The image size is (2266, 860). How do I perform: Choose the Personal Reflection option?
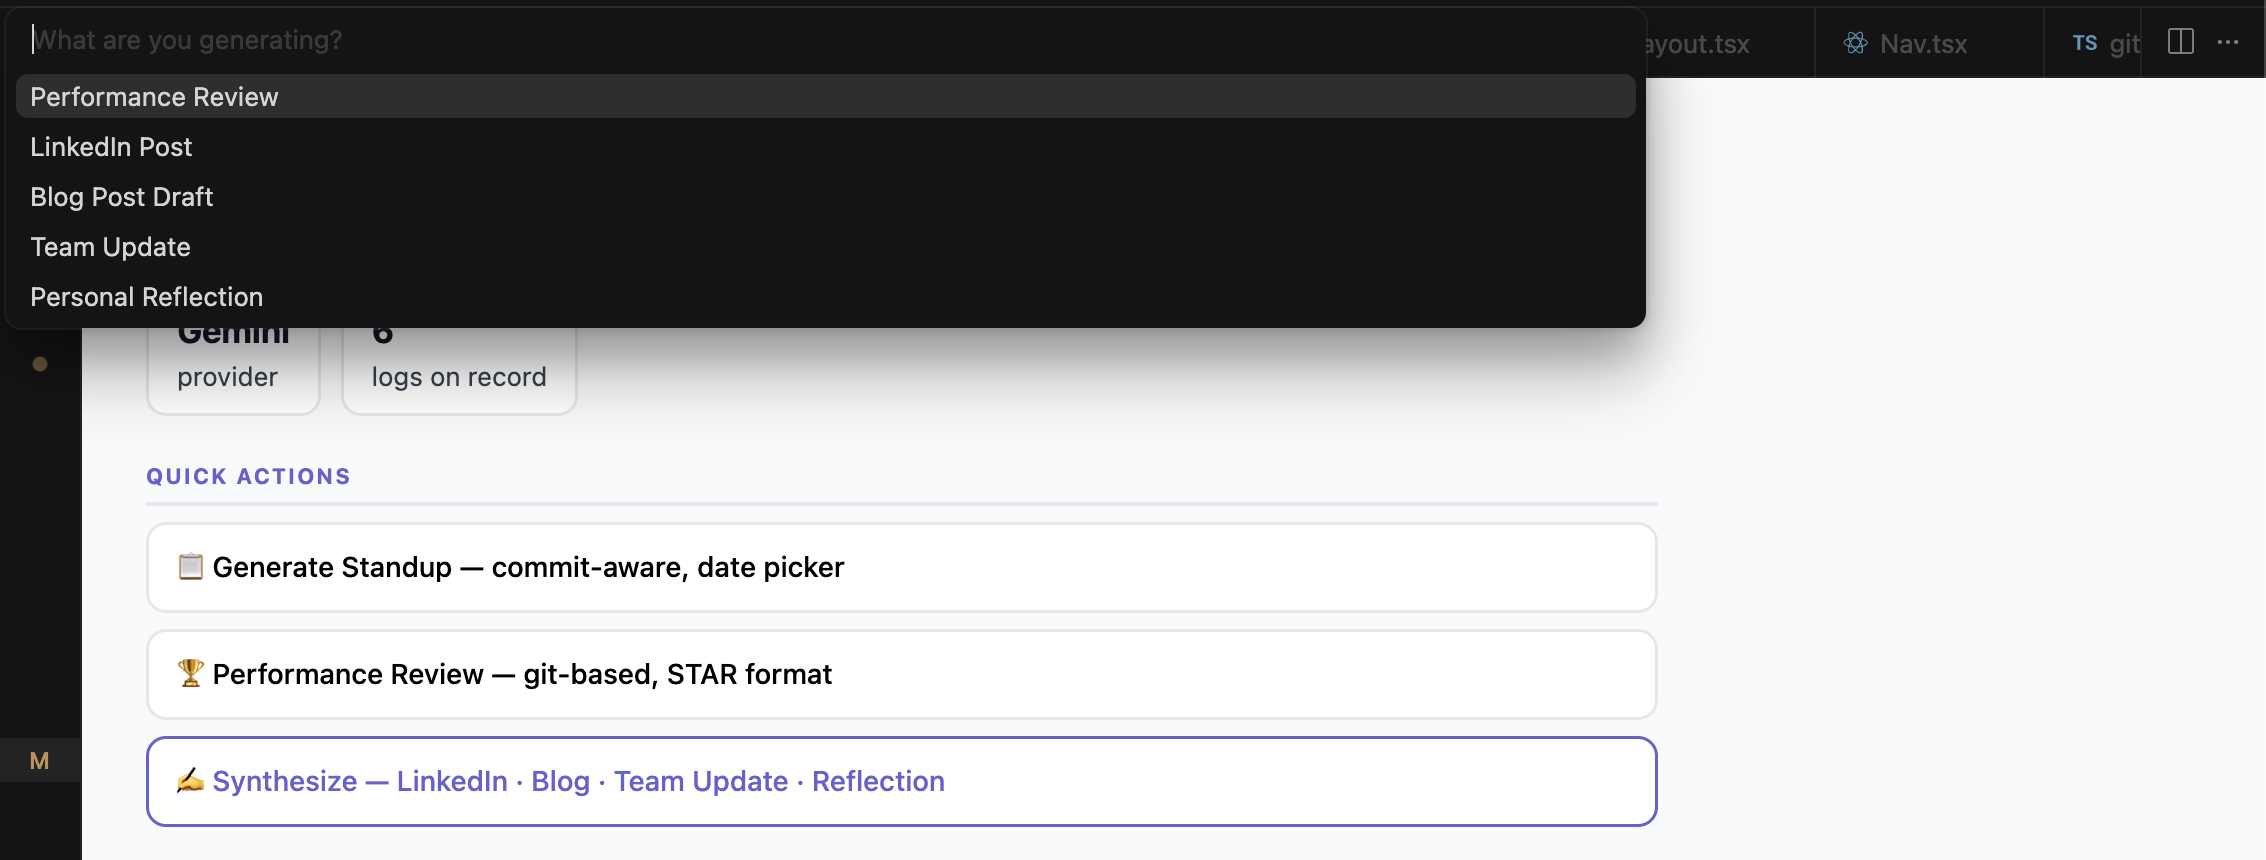coord(146,297)
